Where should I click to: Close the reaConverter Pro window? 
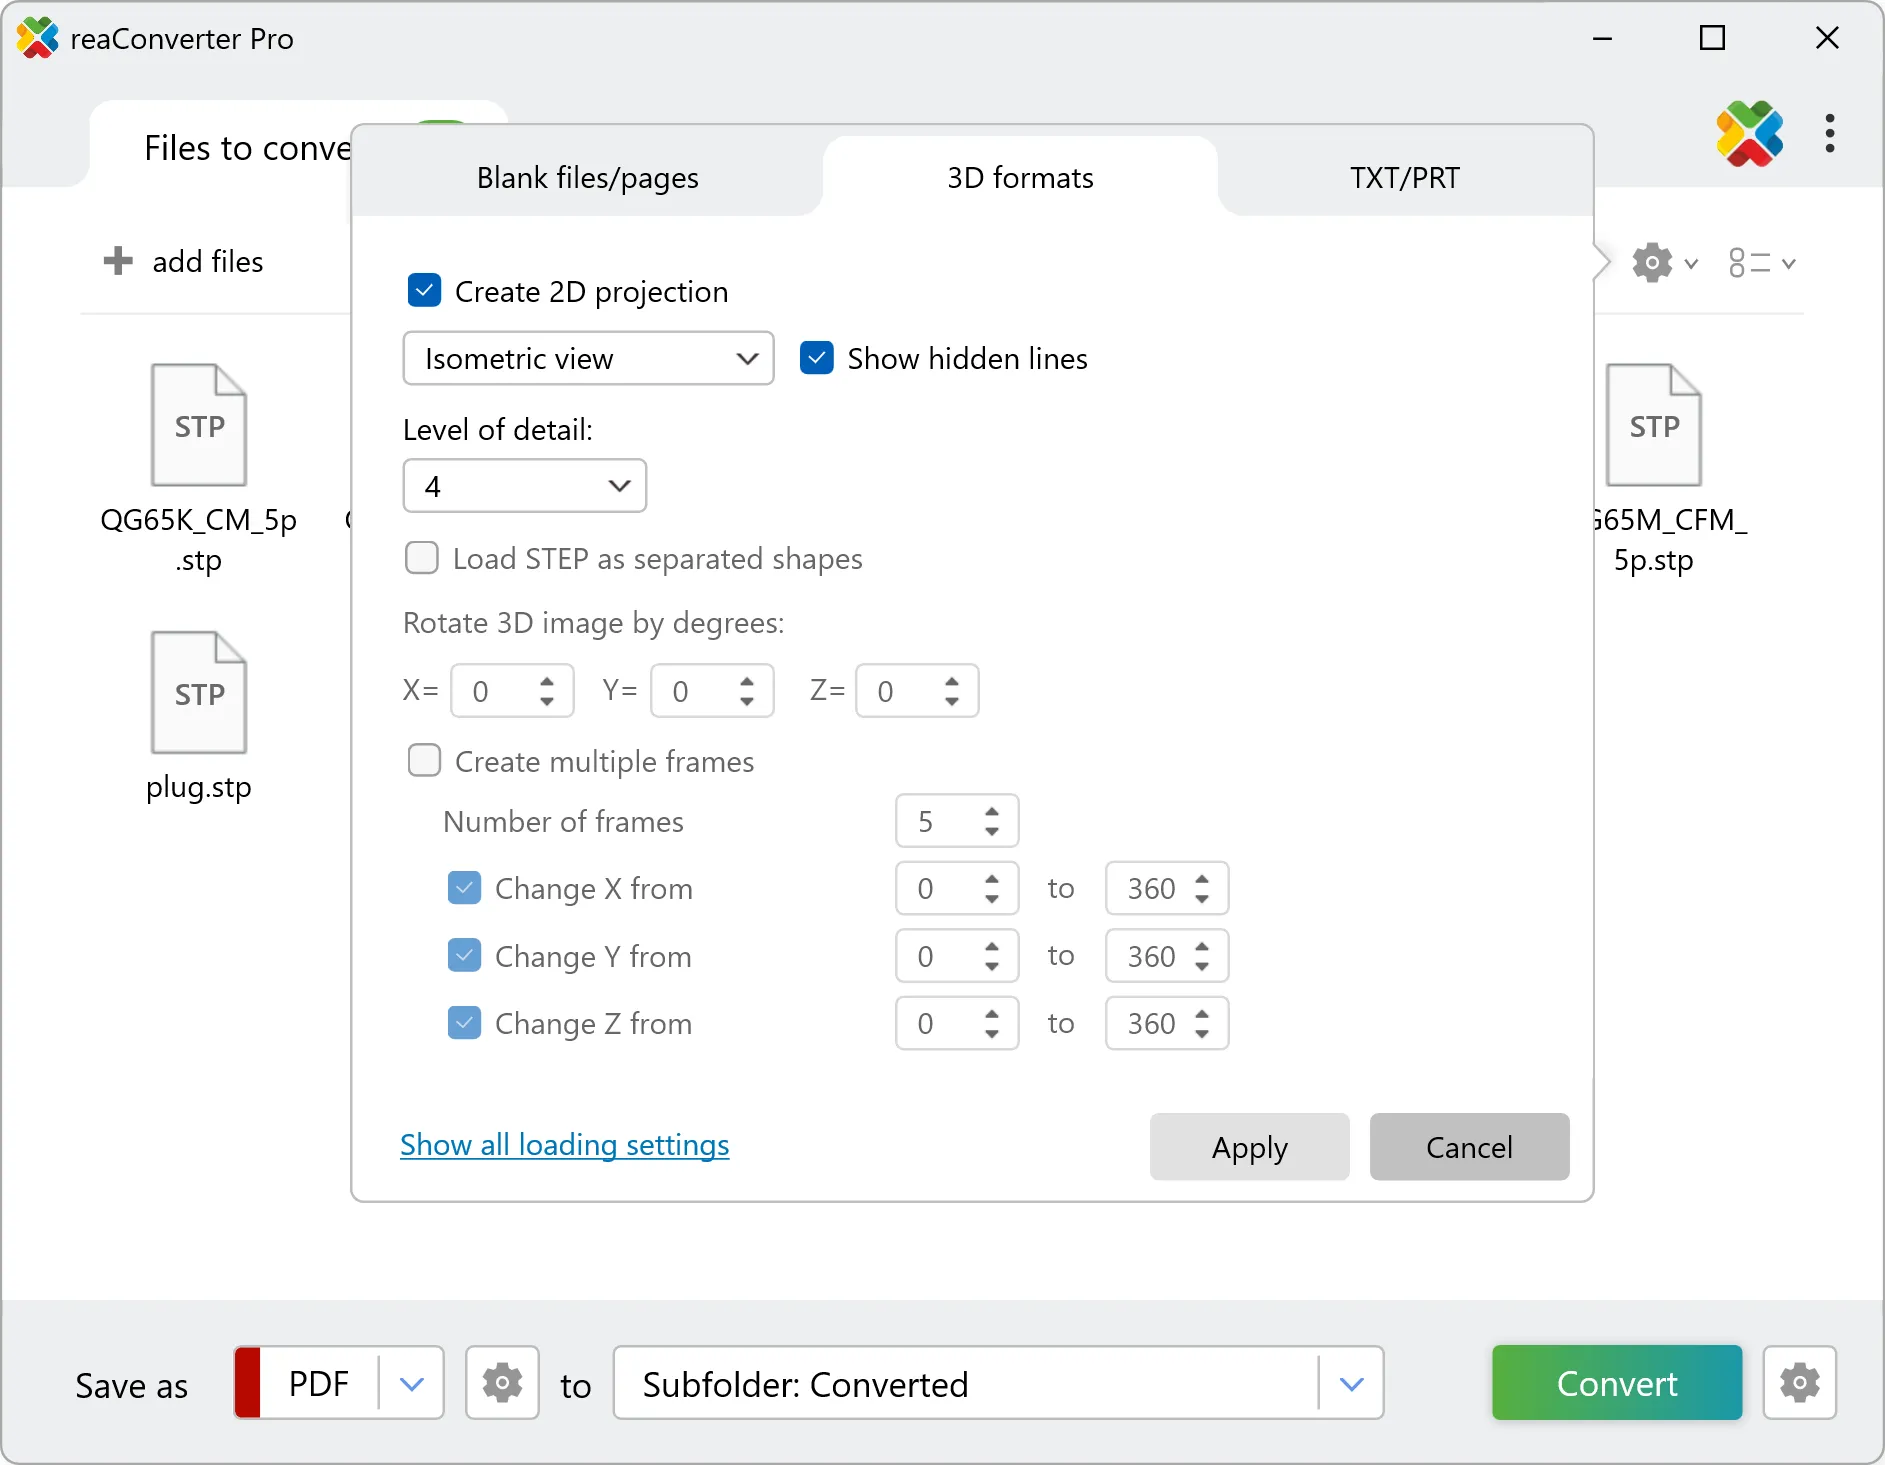click(1827, 38)
